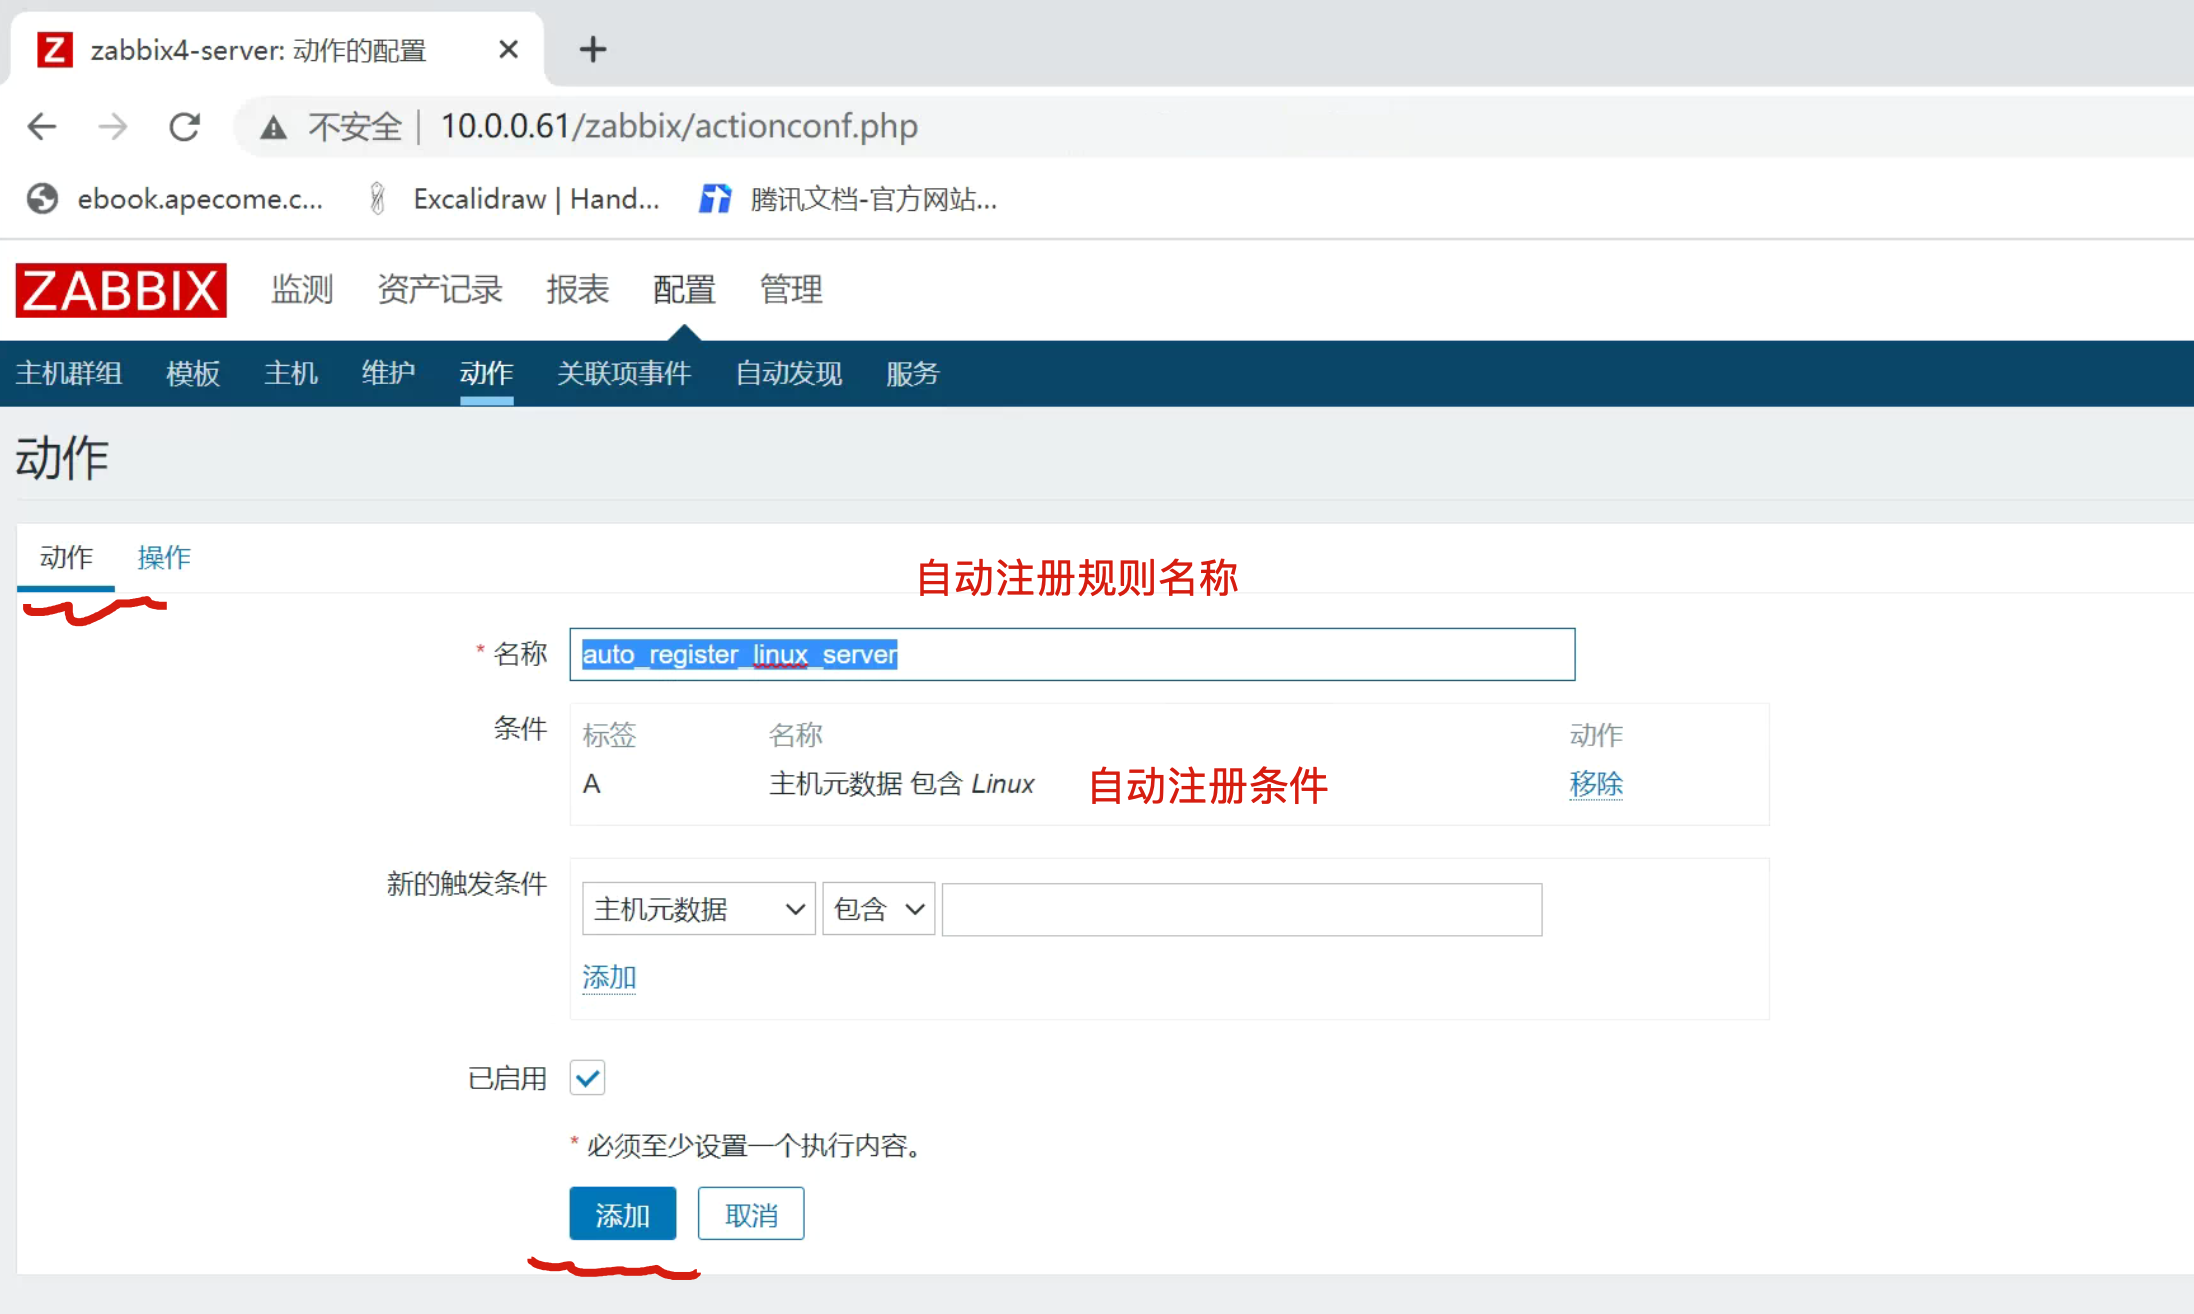Click the browser forward arrow

coord(113,127)
